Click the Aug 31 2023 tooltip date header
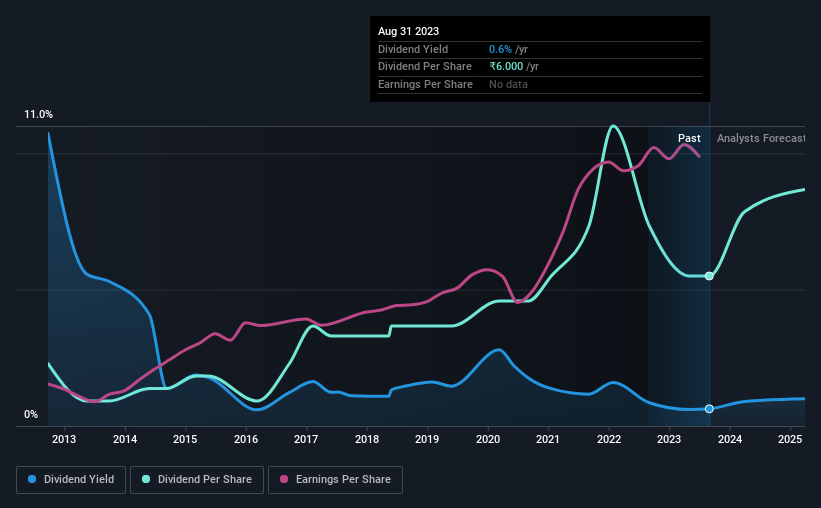This screenshot has height=508, width=821. tap(408, 31)
